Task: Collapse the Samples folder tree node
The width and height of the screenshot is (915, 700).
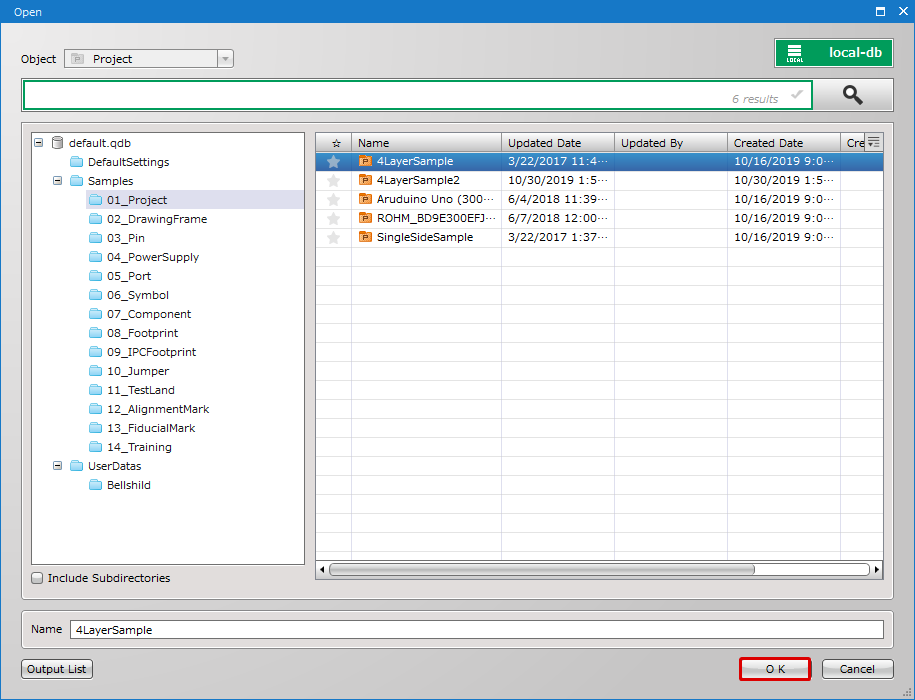Action: 58,180
